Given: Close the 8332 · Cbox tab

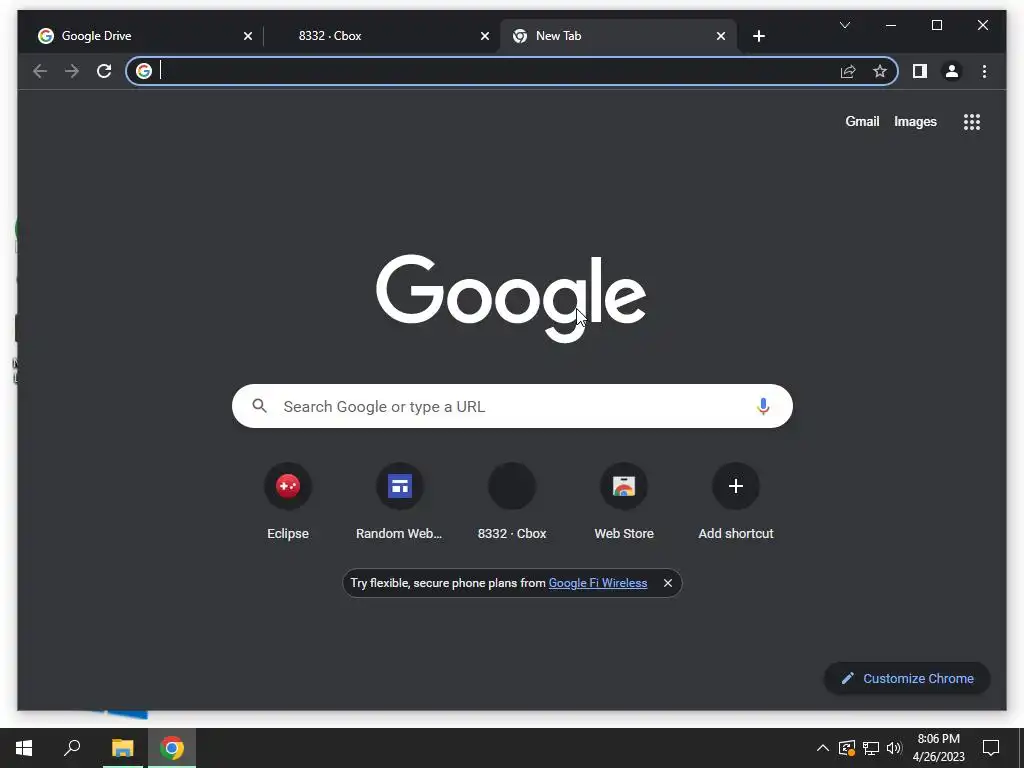Looking at the screenshot, I should coord(485,36).
